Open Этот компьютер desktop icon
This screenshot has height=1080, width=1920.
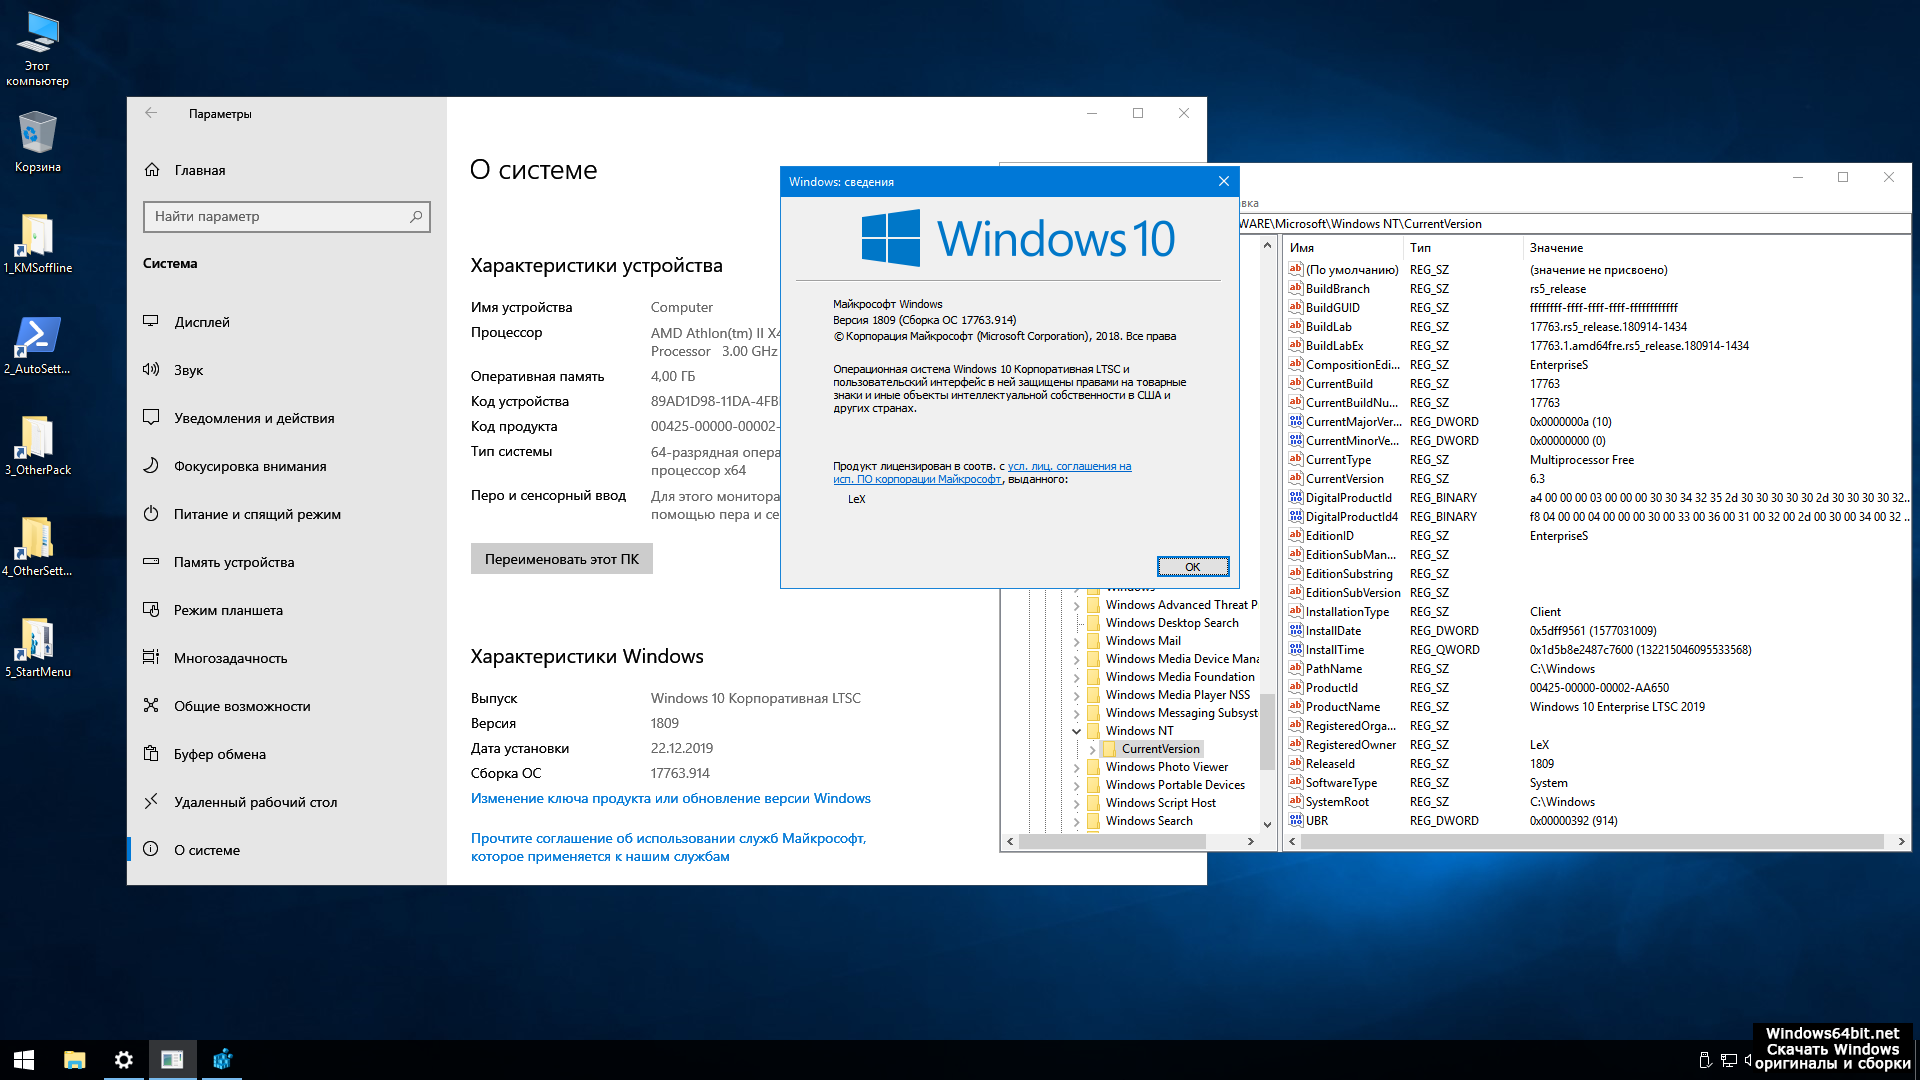click(x=38, y=50)
